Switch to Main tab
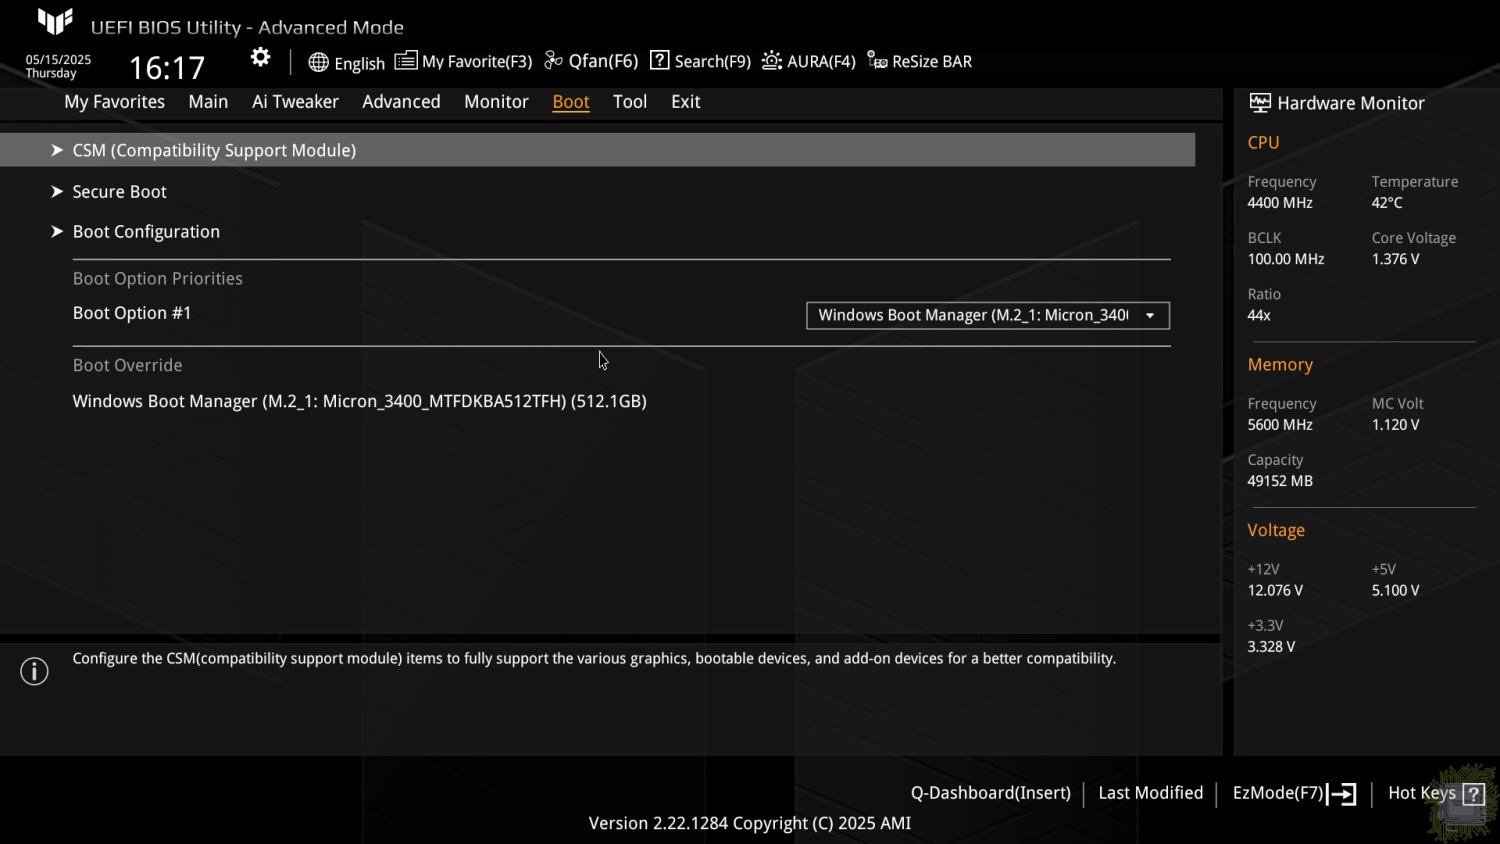Screen dimensions: 1500x844 coord(208,102)
